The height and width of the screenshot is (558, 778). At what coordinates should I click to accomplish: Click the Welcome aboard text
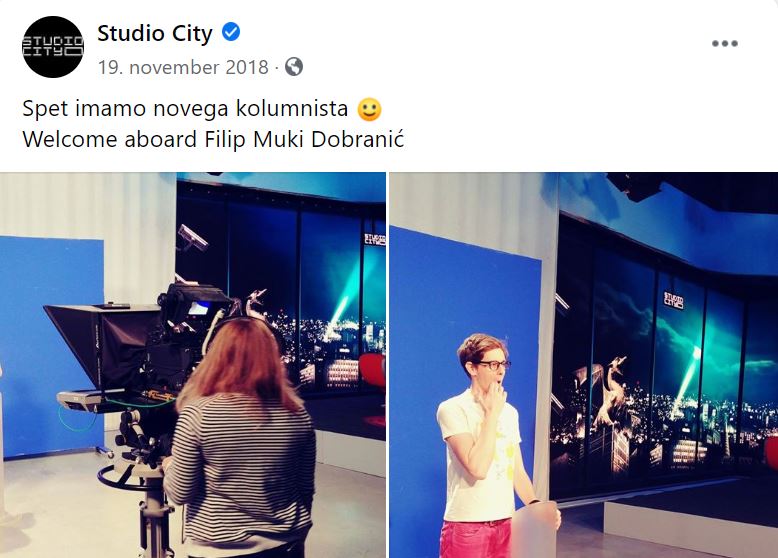(110, 139)
